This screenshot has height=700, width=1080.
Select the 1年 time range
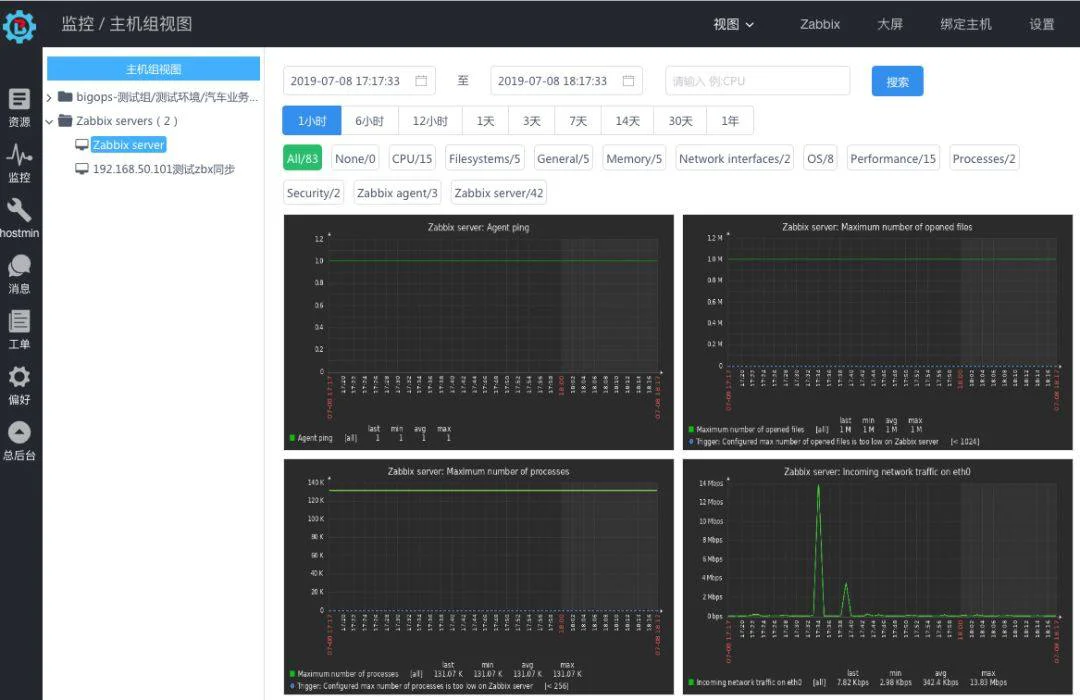(x=729, y=121)
